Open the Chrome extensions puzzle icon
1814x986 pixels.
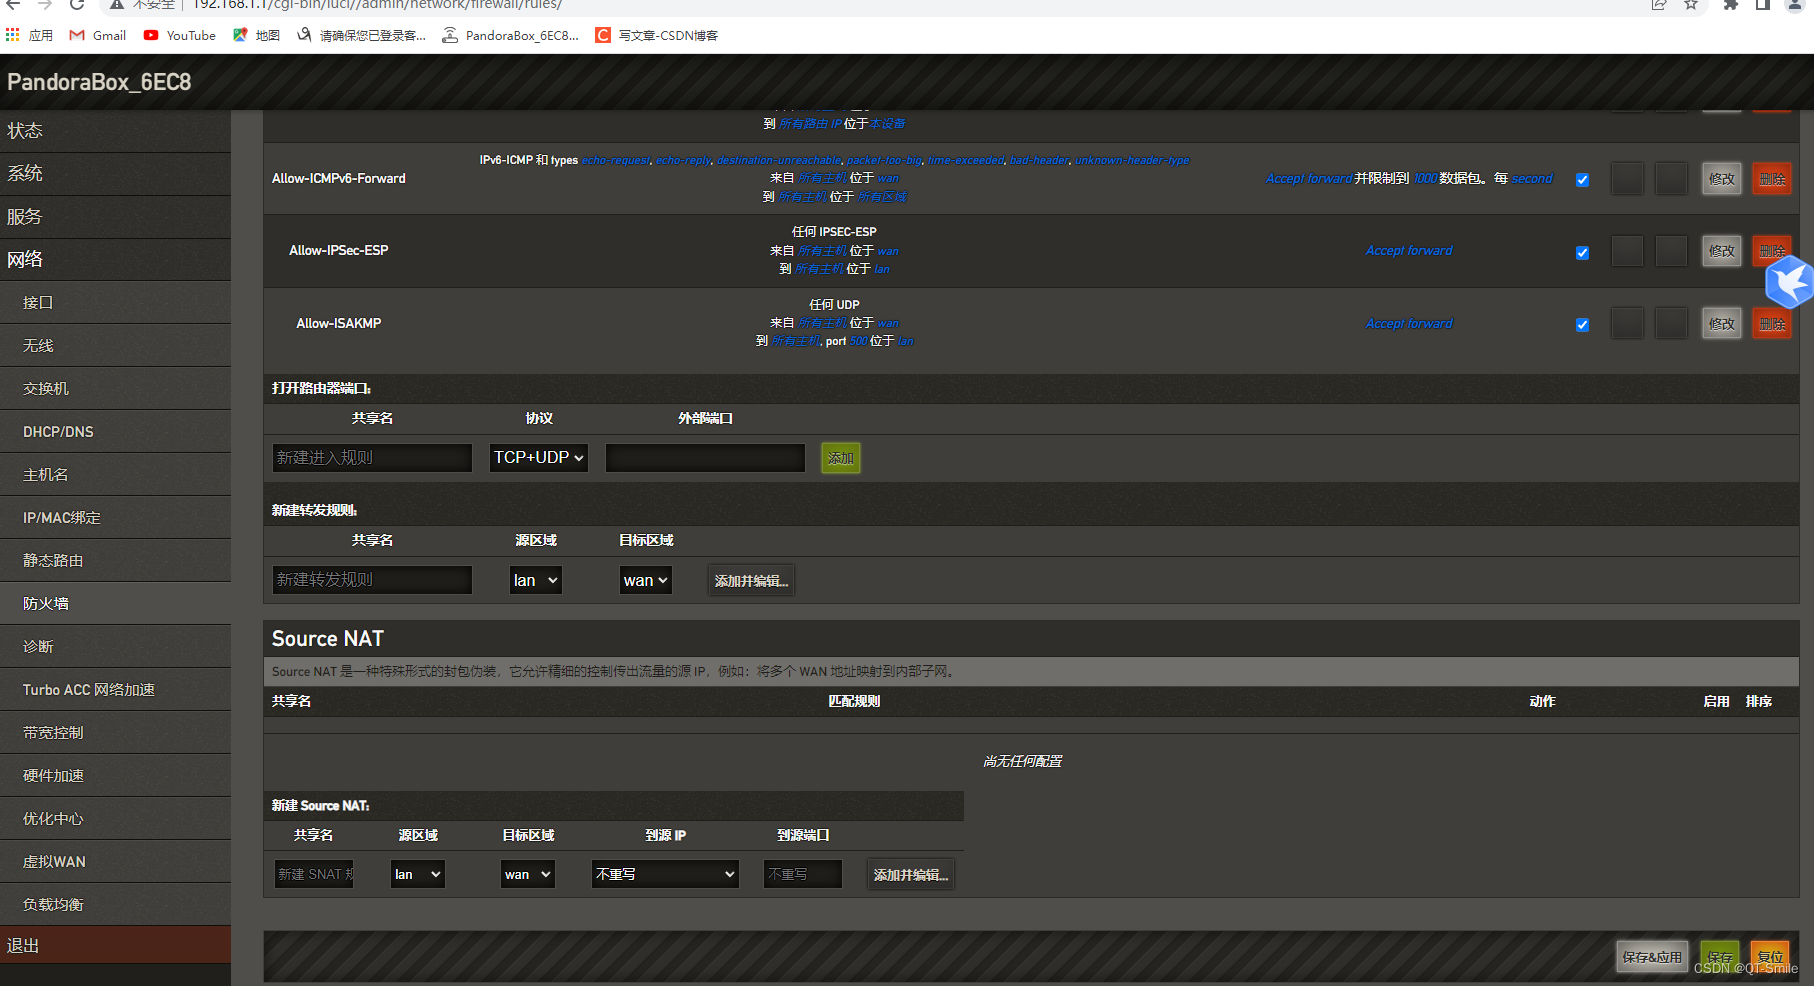pos(1730,5)
